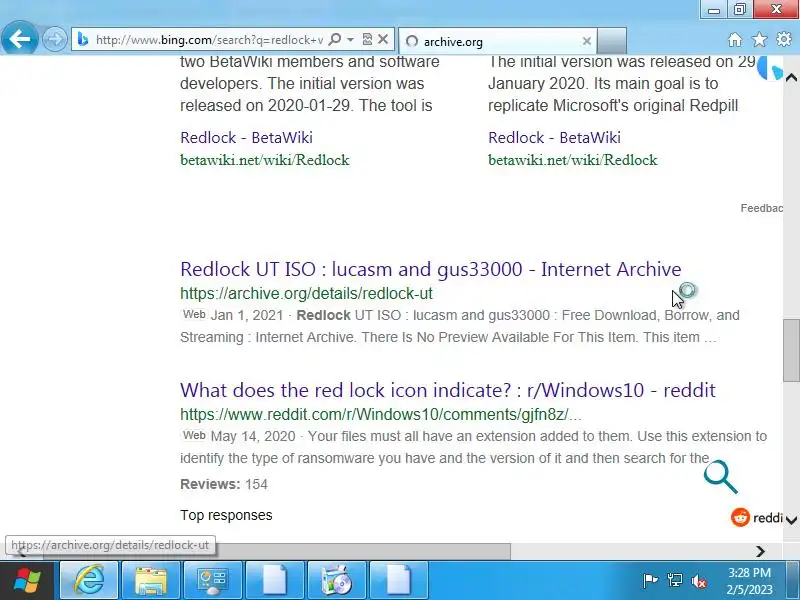Click the Feedback link
The height and width of the screenshot is (600, 800).
(762, 208)
